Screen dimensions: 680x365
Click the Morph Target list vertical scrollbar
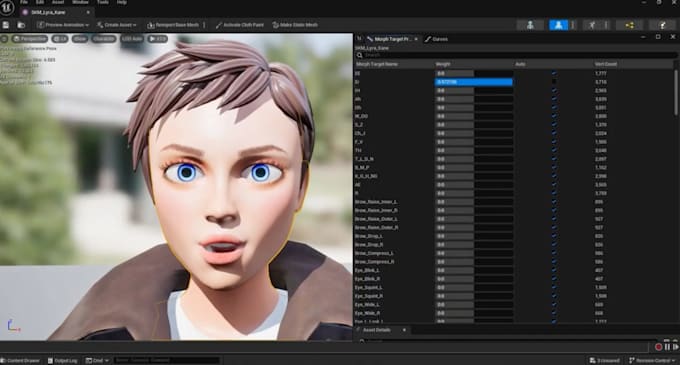click(676, 93)
